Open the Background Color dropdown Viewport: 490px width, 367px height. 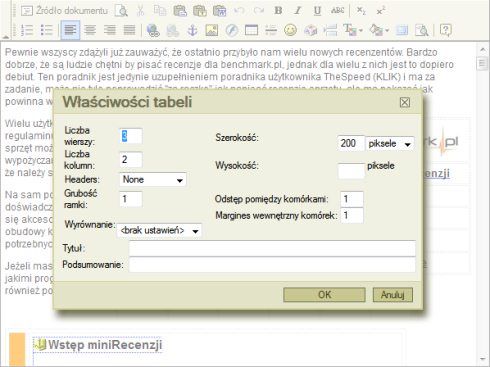click(379, 30)
